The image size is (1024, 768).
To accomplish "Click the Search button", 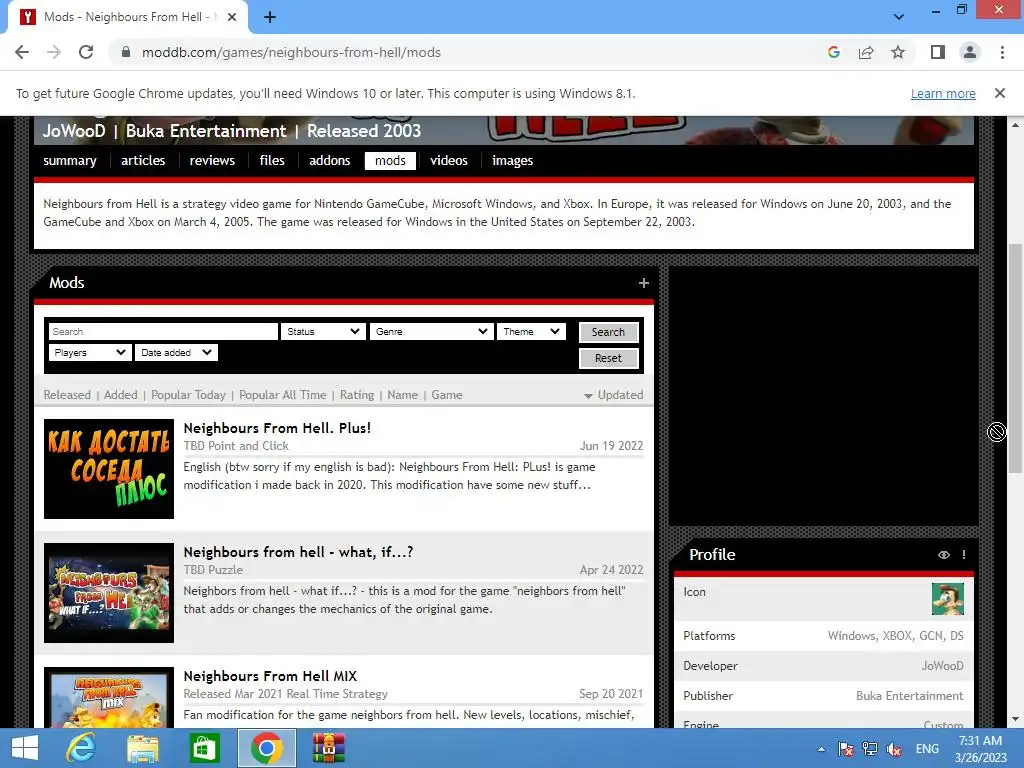I will click(x=608, y=332).
